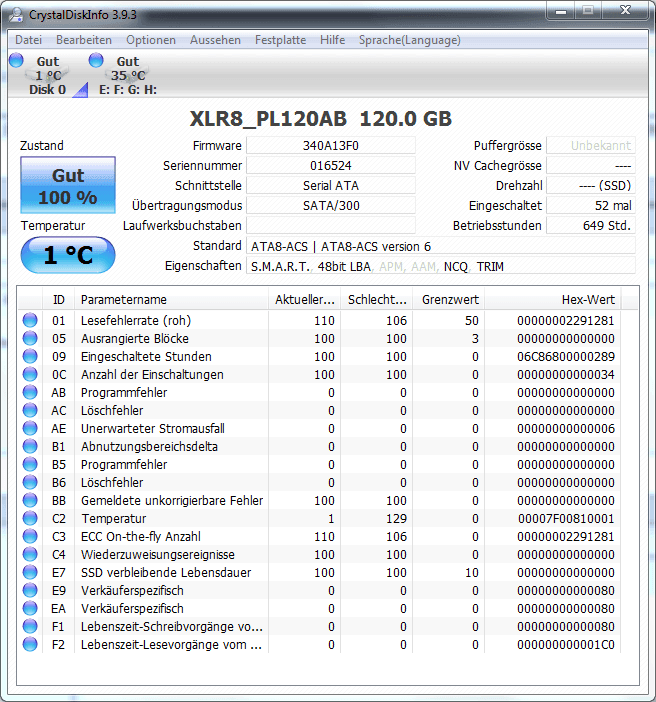This screenshot has width=656, height=702.
Task: Click the Eigenschaften field with TRIM
Action: point(441,266)
